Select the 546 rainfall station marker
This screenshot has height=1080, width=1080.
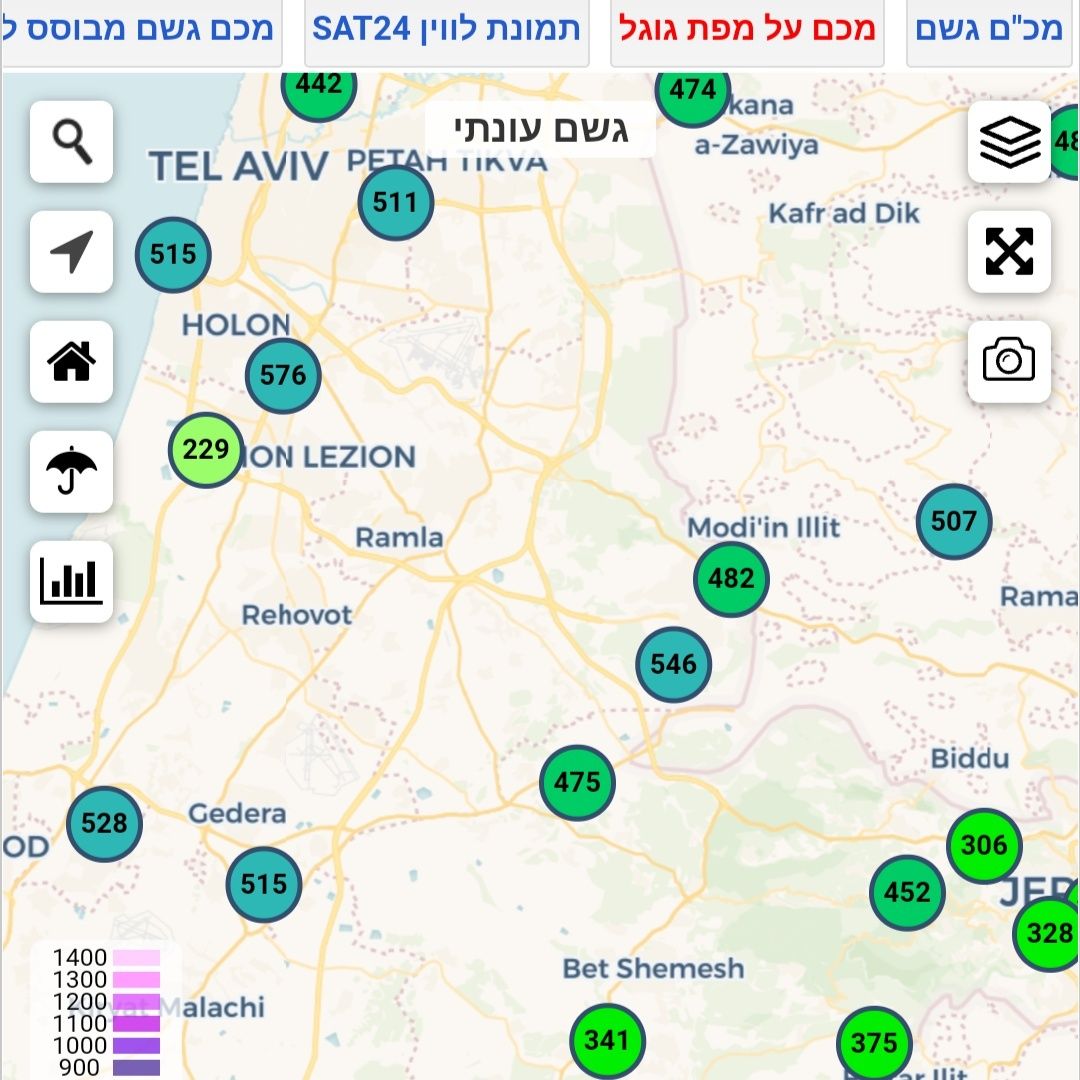pyautogui.click(x=673, y=664)
